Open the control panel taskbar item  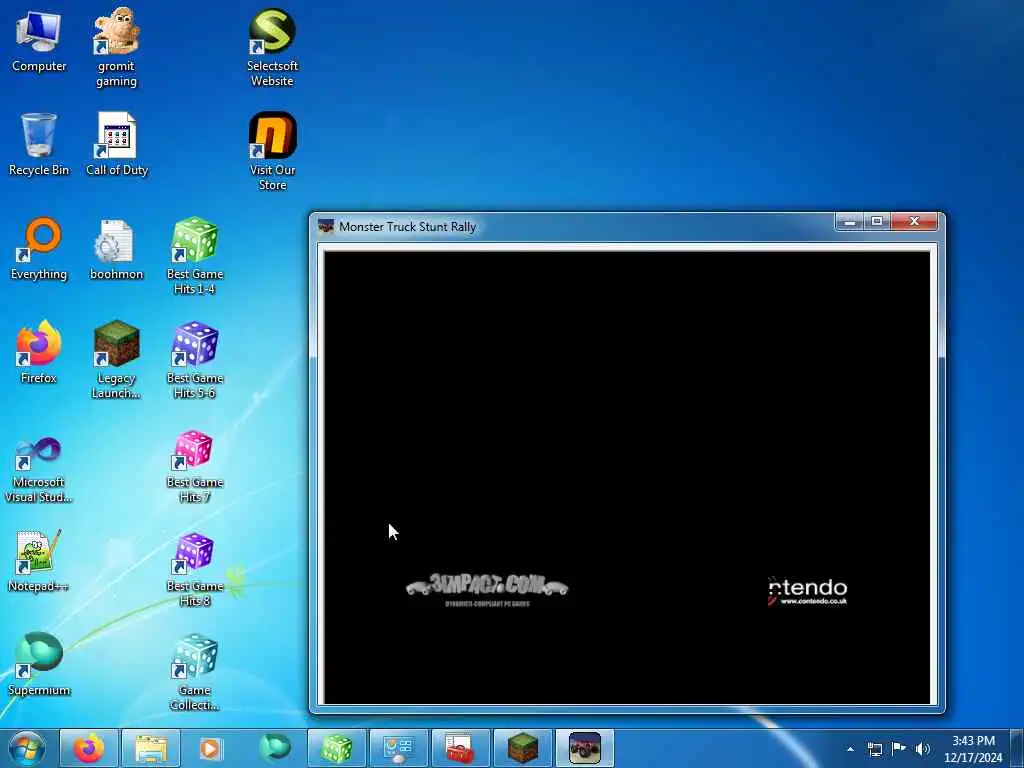coord(398,748)
